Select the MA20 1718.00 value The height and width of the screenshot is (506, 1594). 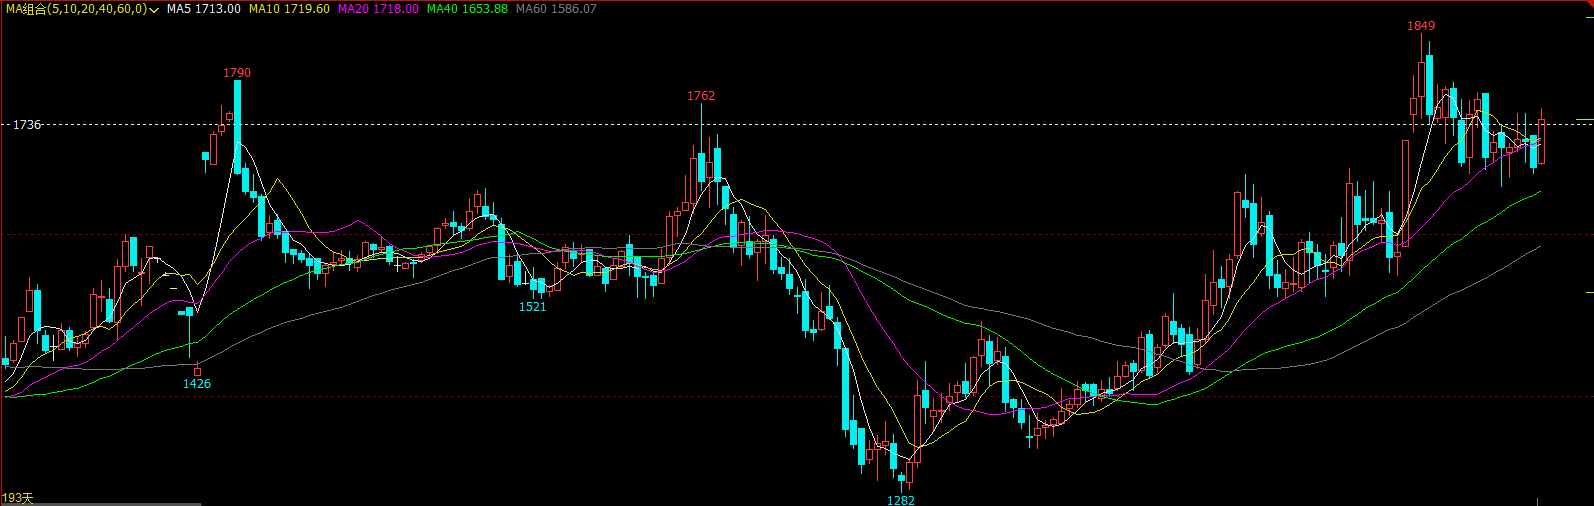pyautogui.click(x=378, y=9)
